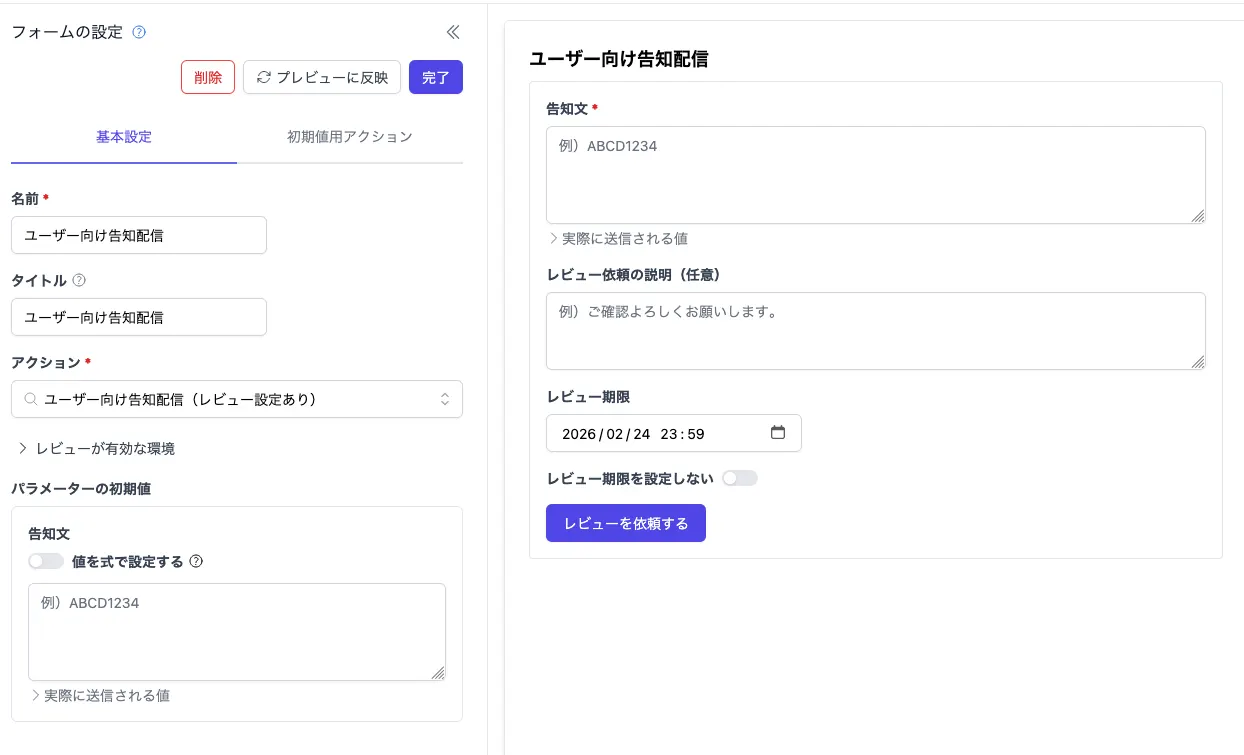This screenshot has height=755, width=1244.
Task: Click the レビュー期限 date-time field
Action: [674, 433]
